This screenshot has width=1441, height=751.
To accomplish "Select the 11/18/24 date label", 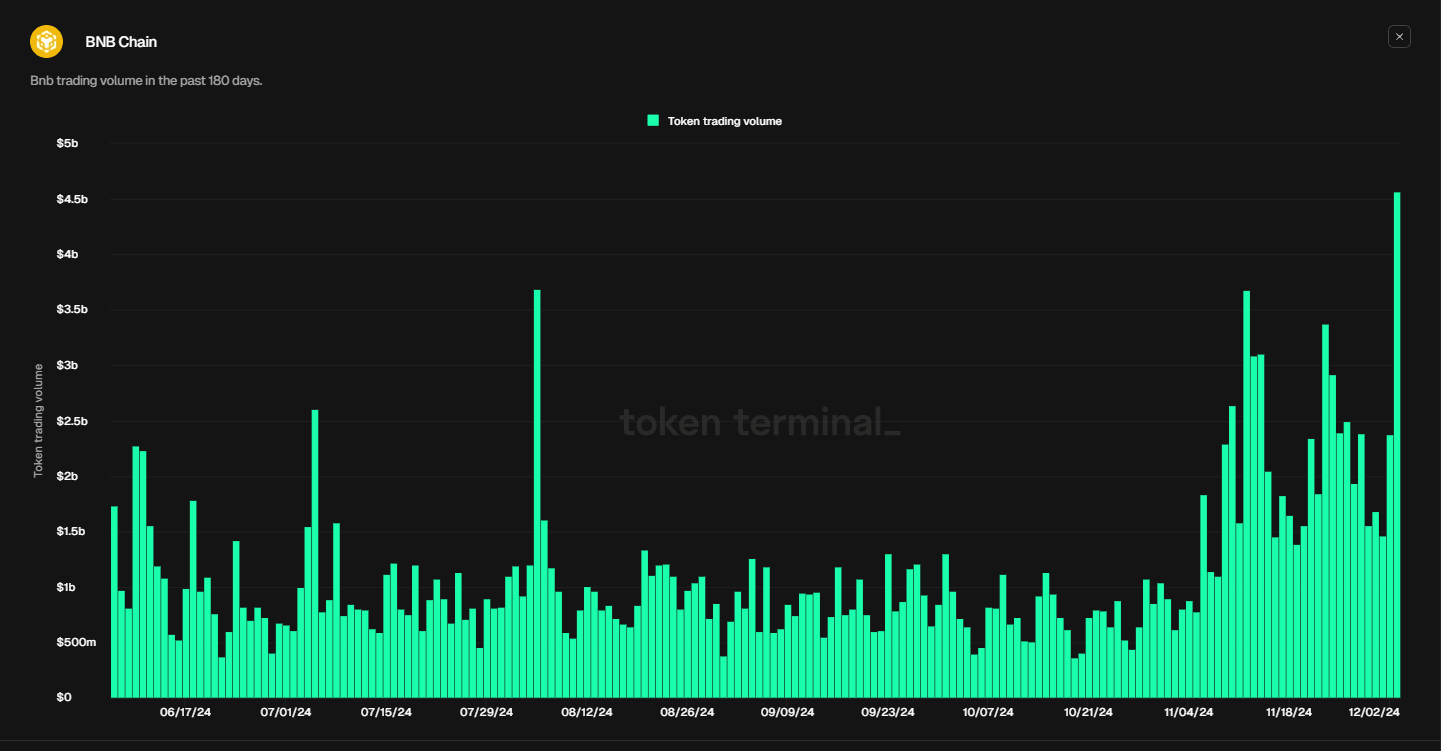I will 1290,712.
